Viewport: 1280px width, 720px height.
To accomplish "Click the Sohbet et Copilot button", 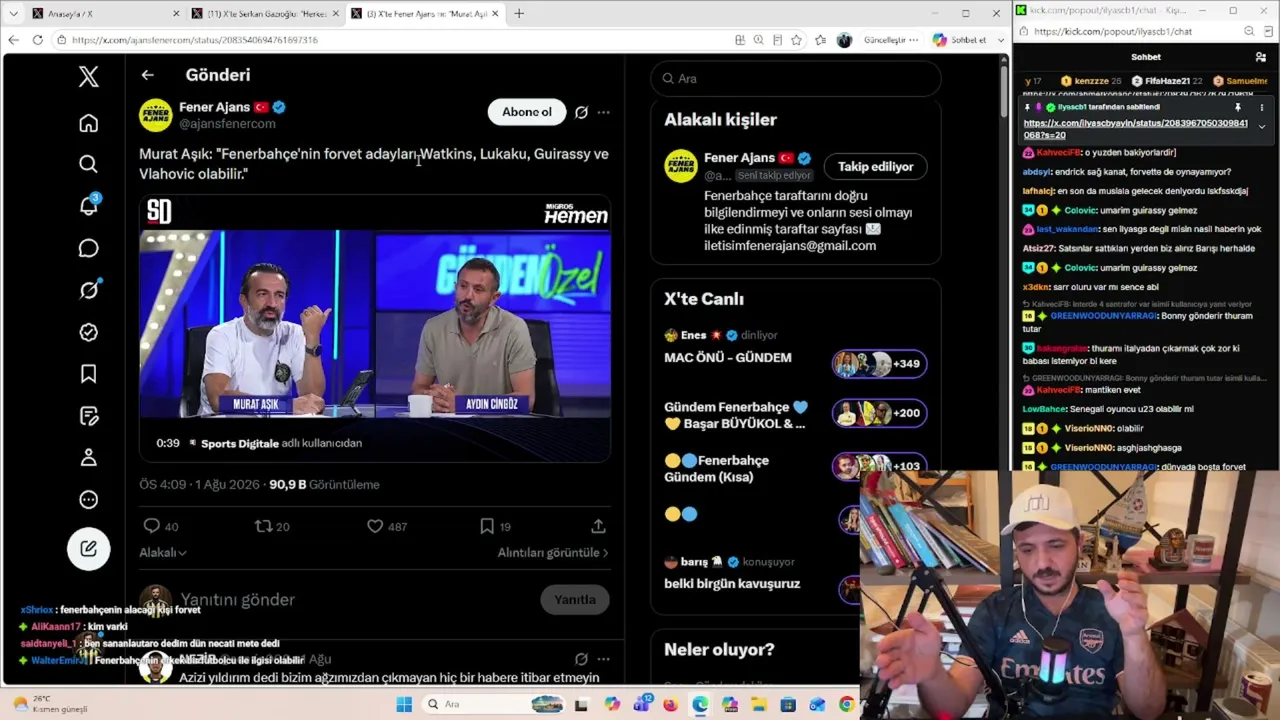I will (960, 40).
